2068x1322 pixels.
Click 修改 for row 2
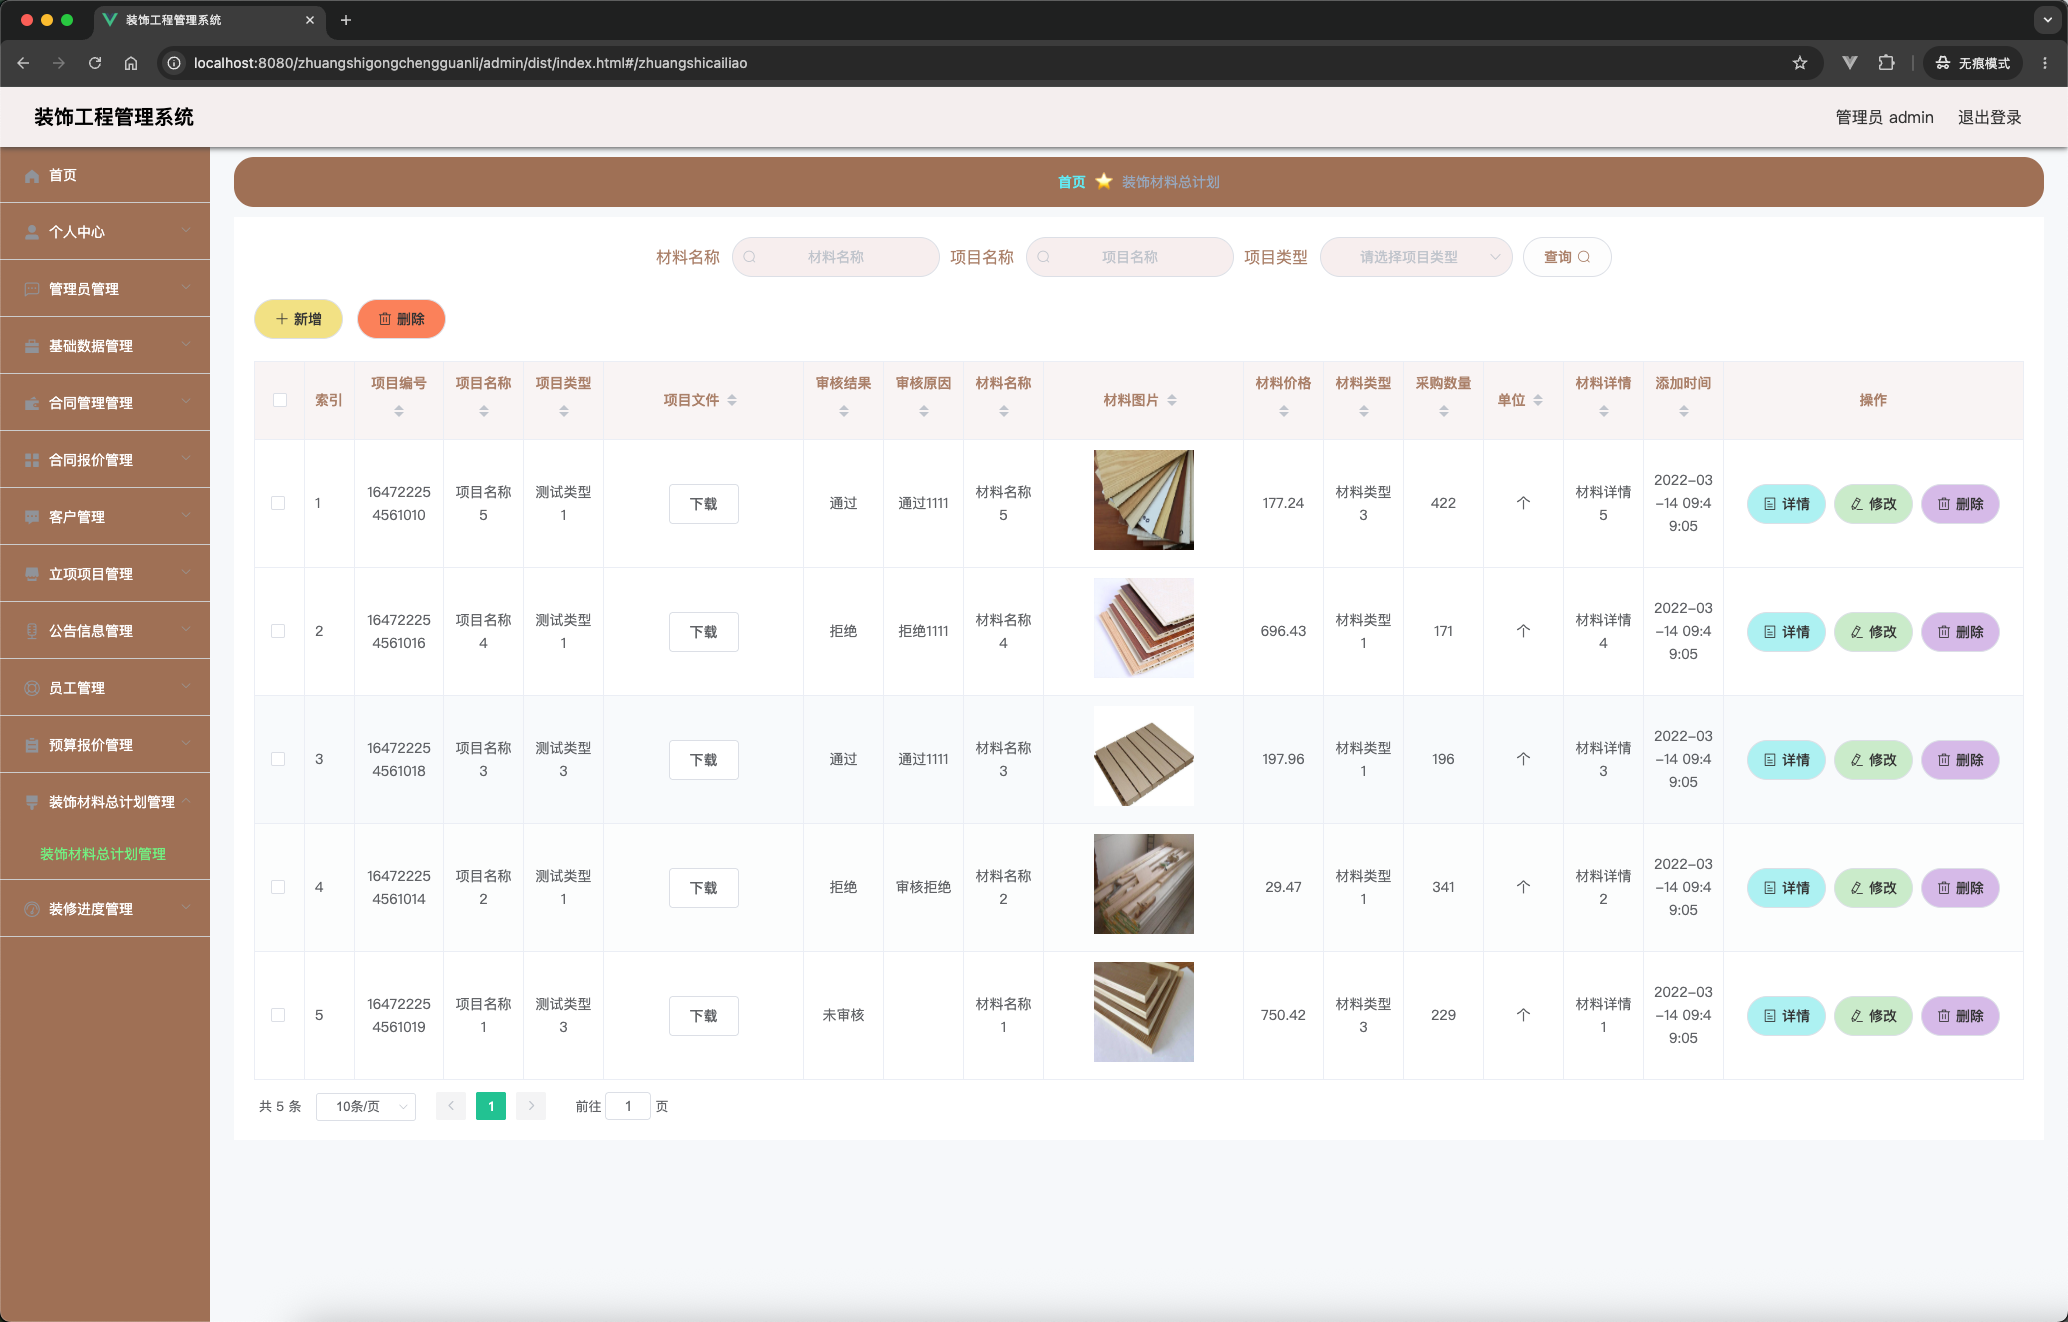(1873, 632)
